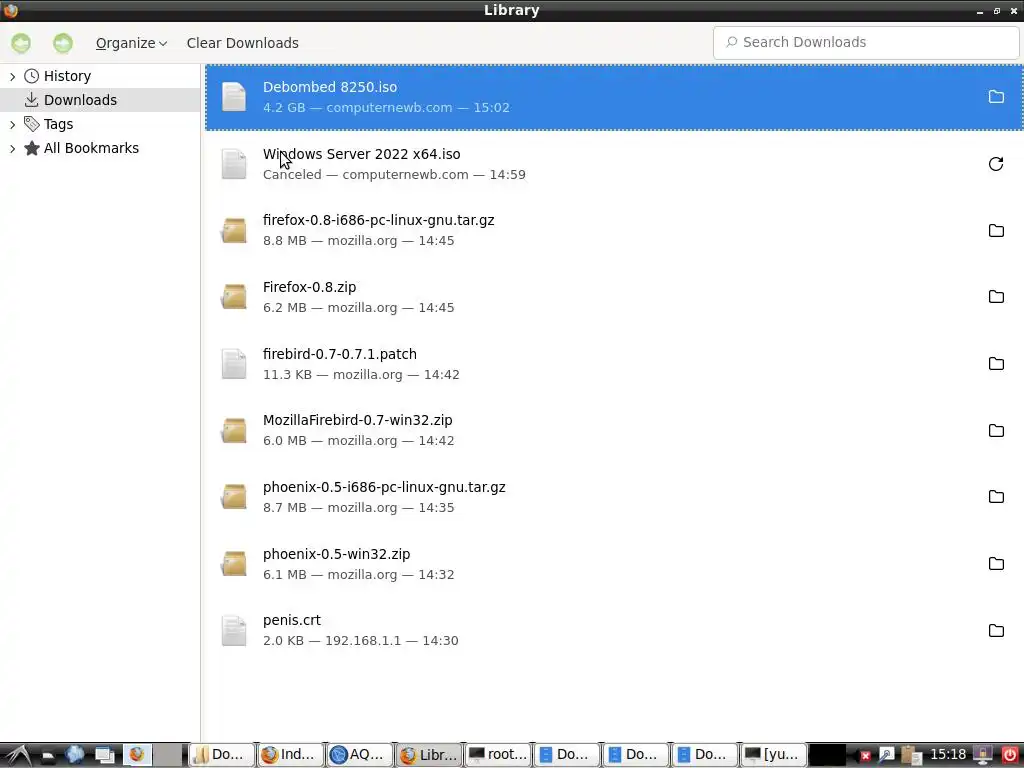Screen dimensions: 1024x768
Task: Select the firebird-0.7-0.7.1.patch file name
Action: pos(340,354)
